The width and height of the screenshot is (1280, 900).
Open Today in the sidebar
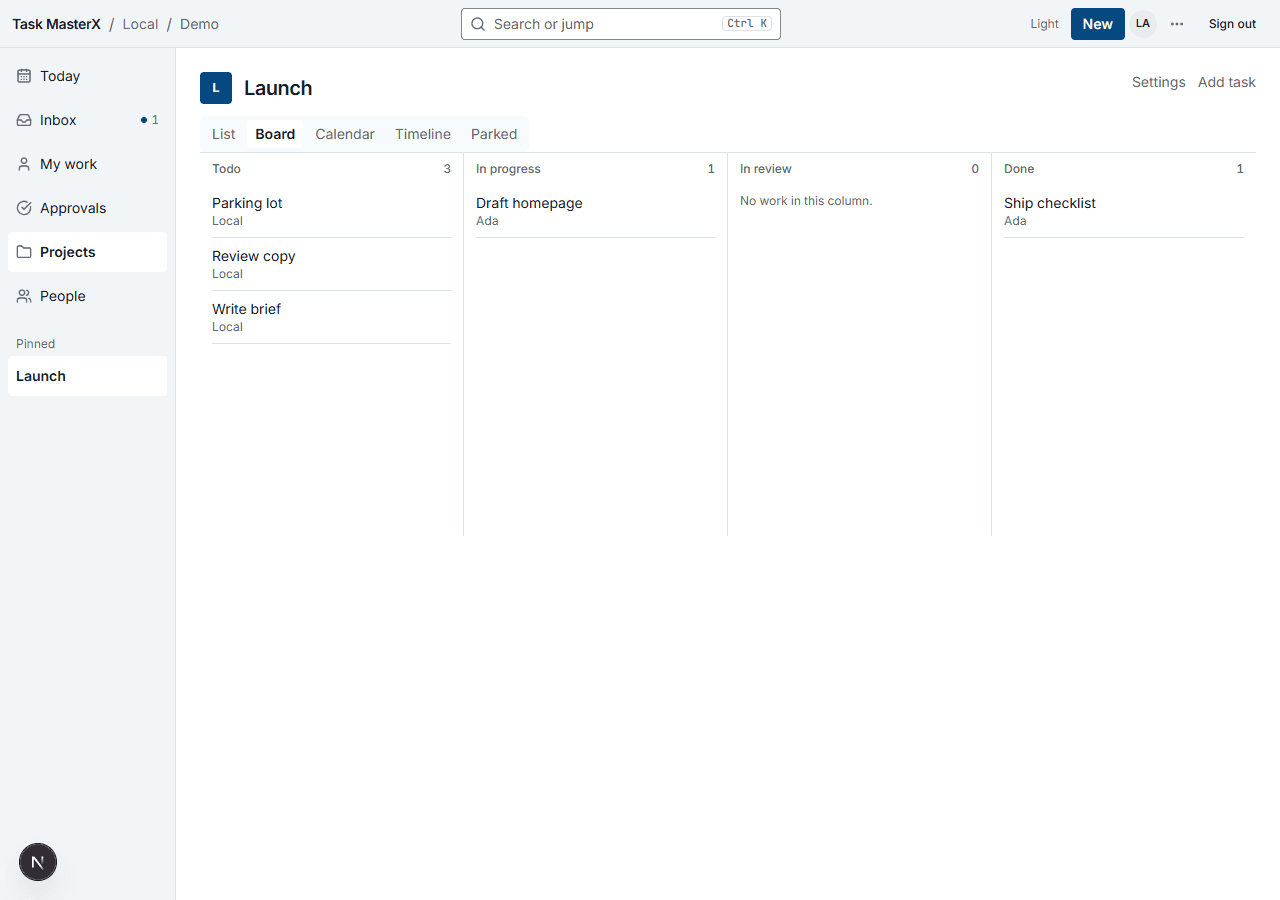tap(88, 76)
